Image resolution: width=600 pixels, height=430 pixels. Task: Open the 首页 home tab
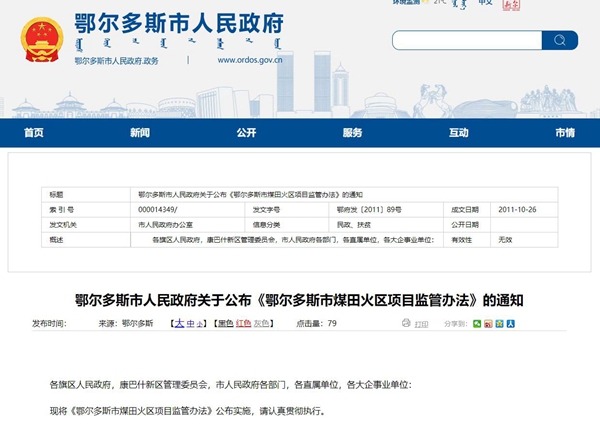click(34, 133)
